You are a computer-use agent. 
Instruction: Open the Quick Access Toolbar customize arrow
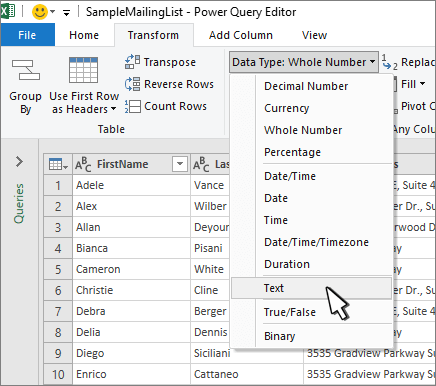67,13
